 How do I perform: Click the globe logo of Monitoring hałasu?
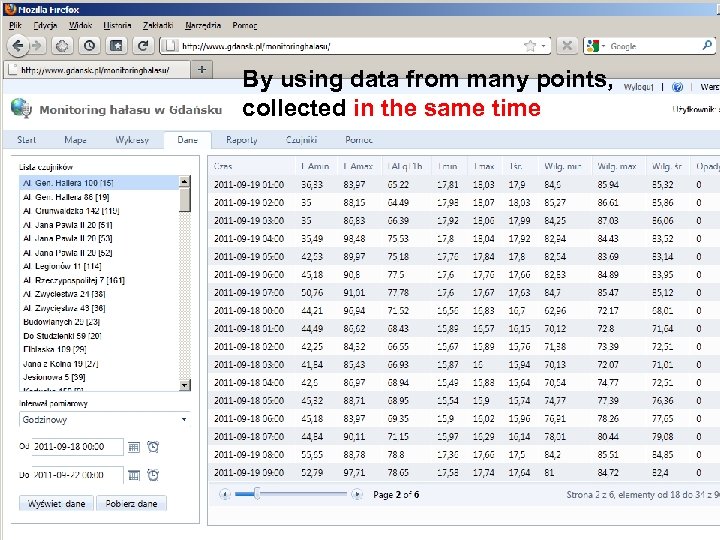tap(21, 108)
